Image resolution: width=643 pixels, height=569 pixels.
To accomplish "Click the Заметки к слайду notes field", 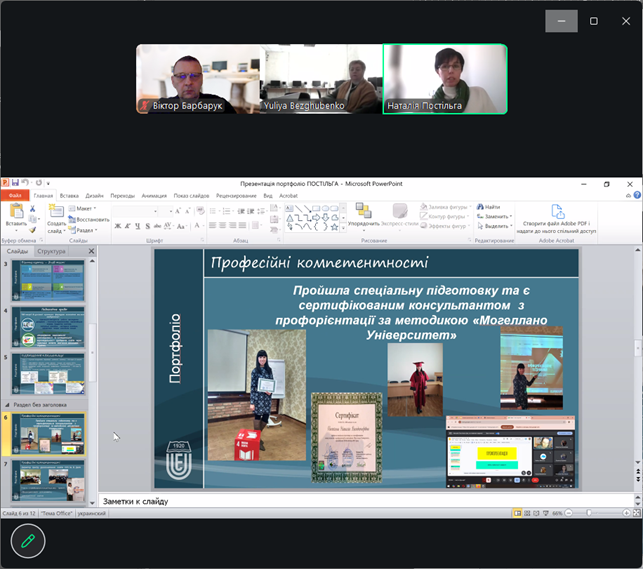I will [366, 501].
